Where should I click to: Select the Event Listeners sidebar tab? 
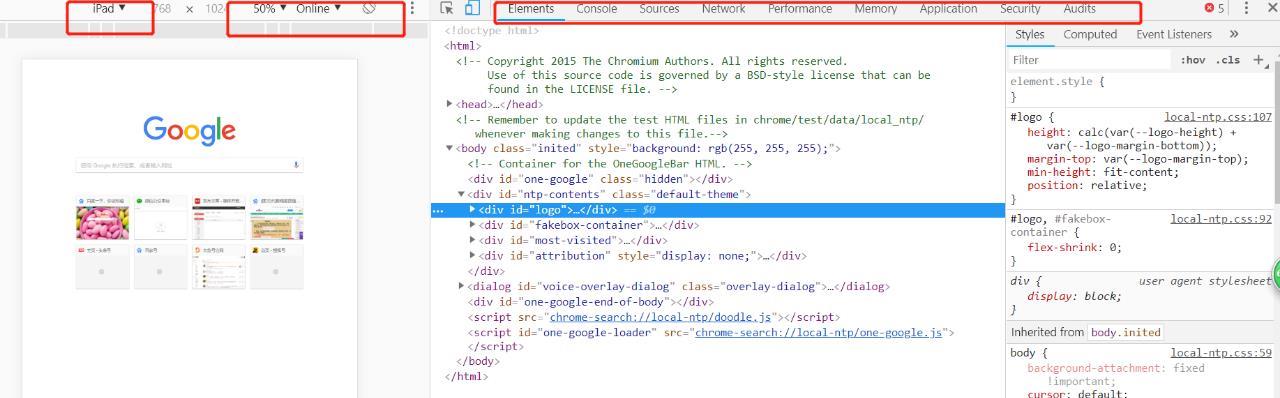click(x=1173, y=34)
